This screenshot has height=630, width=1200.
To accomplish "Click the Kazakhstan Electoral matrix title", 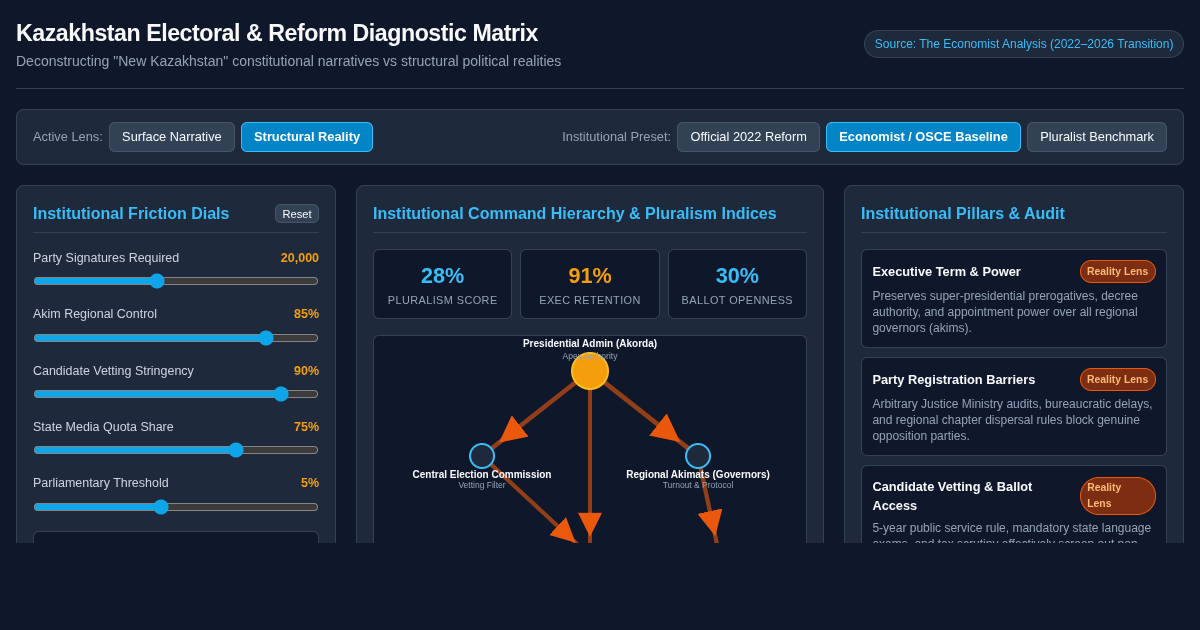I will pyautogui.click(x=277, y=33).
